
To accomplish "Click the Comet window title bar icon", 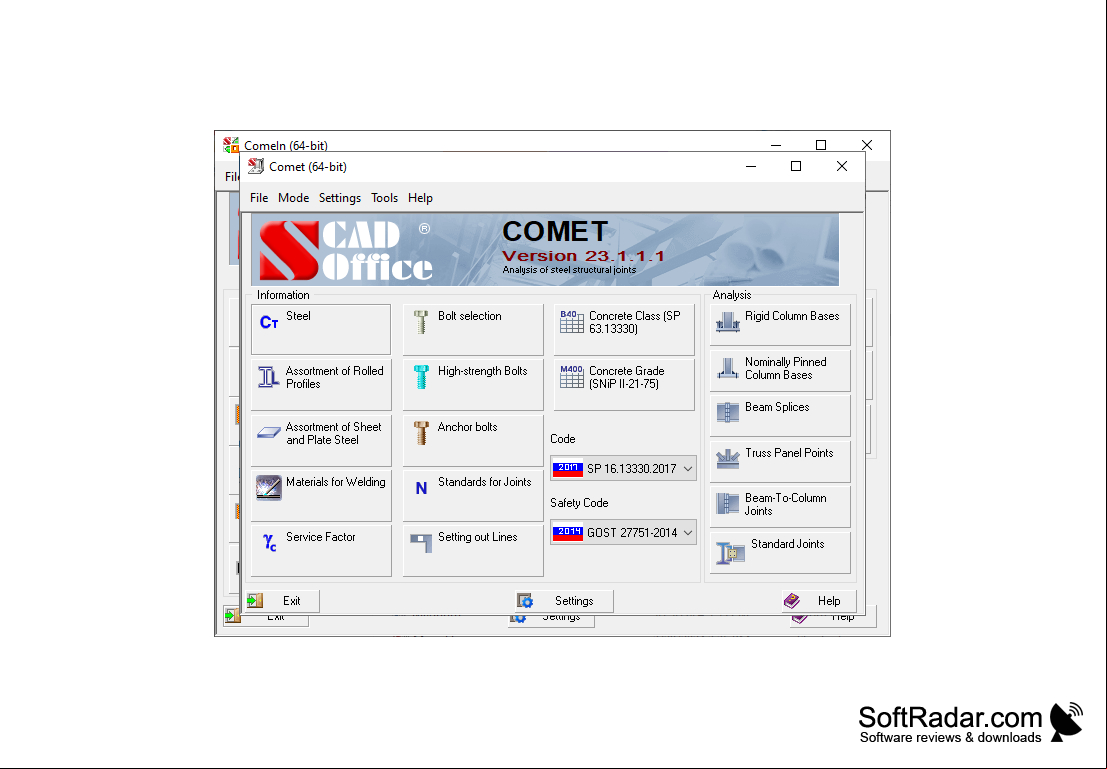I will [x=256, y=167].
